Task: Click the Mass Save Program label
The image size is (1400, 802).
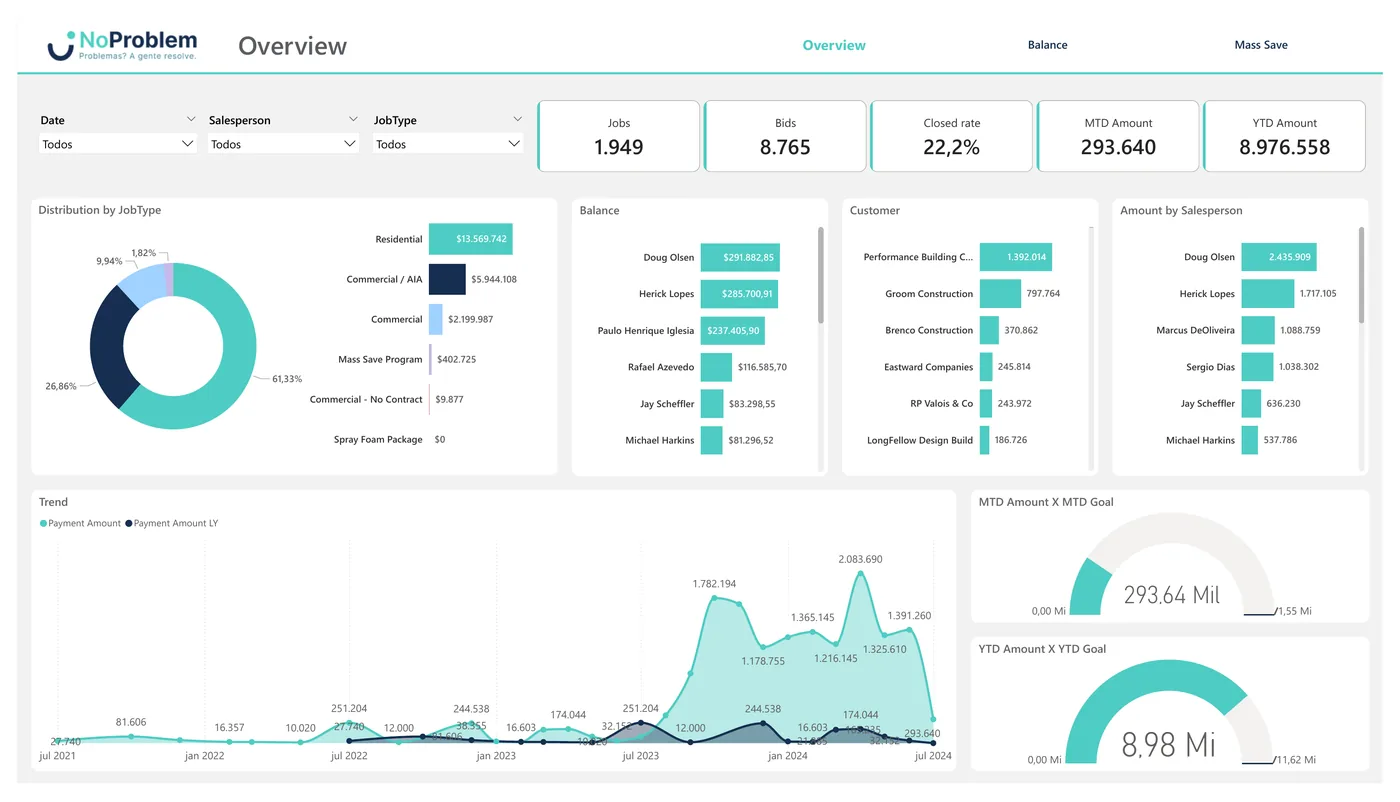Action: pyautogui.click(x=380, y=359)
